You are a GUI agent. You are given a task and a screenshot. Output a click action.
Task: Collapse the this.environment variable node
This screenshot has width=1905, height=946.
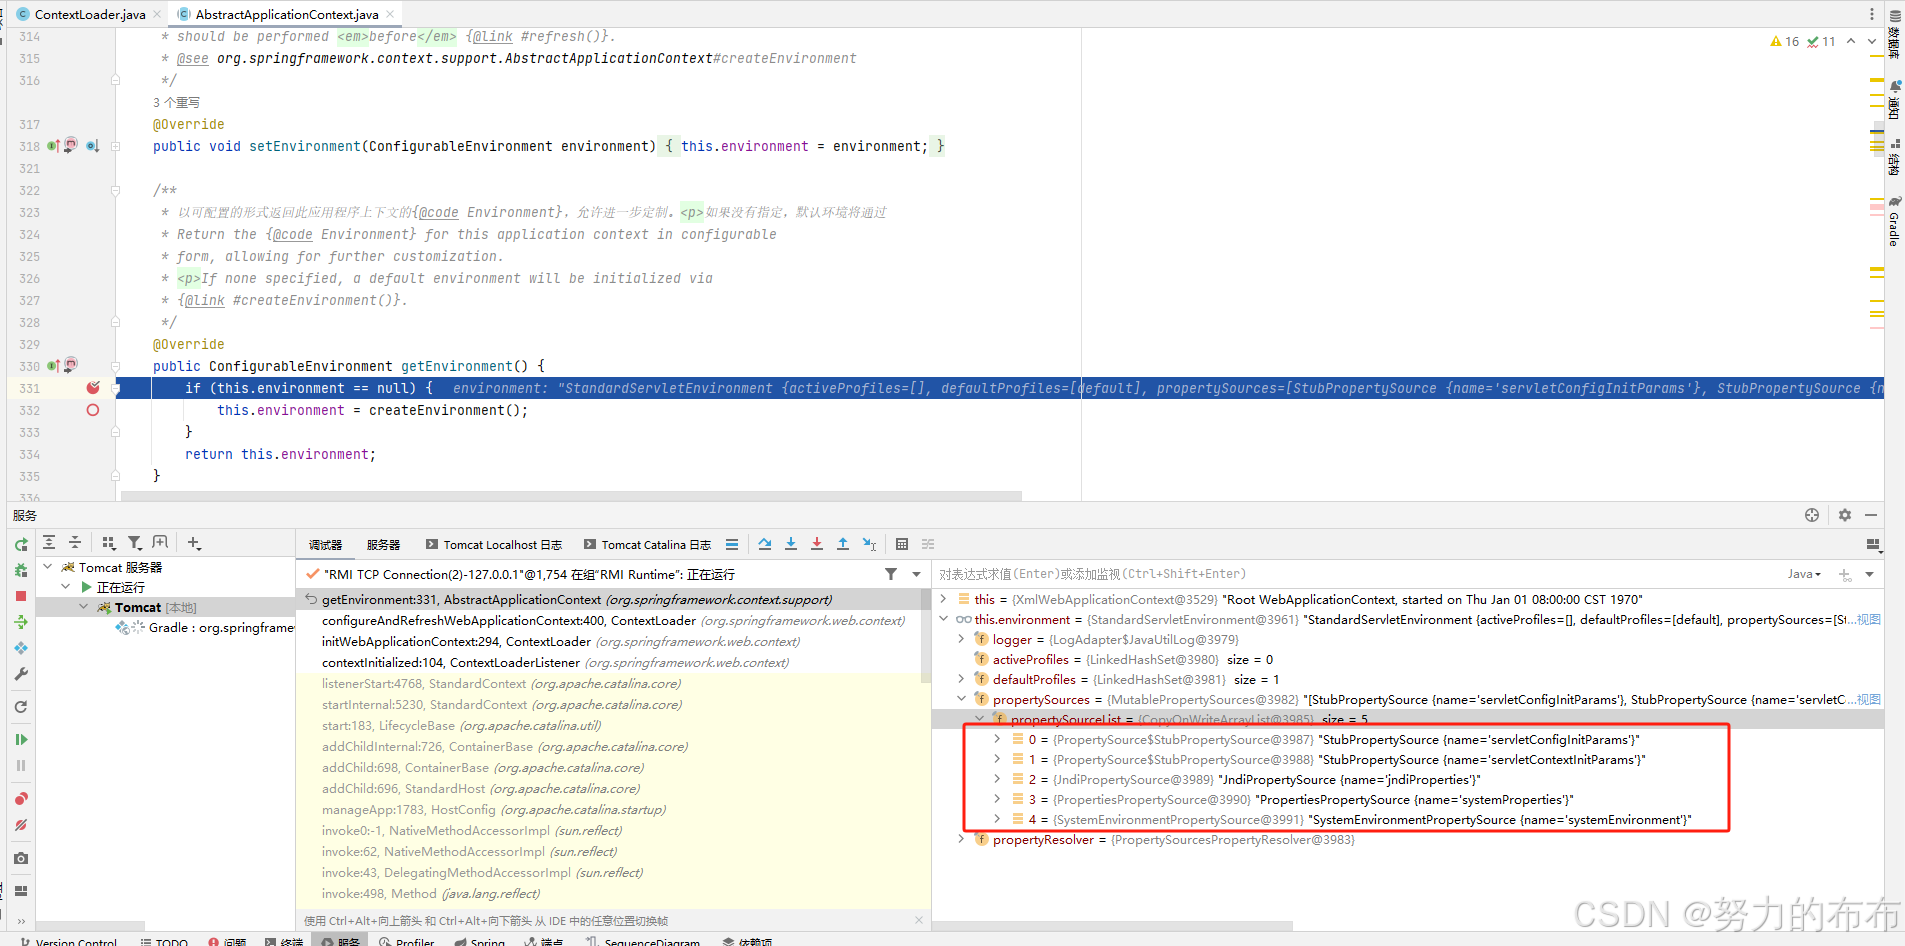click(943, 619)
